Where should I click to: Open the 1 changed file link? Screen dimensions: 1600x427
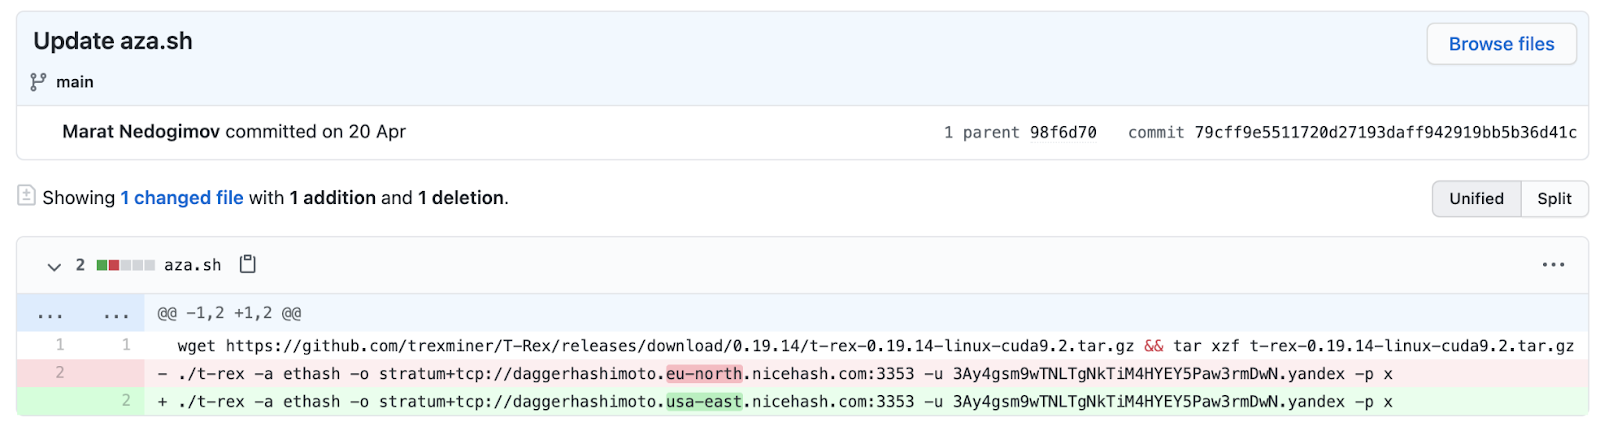(182, 198)
